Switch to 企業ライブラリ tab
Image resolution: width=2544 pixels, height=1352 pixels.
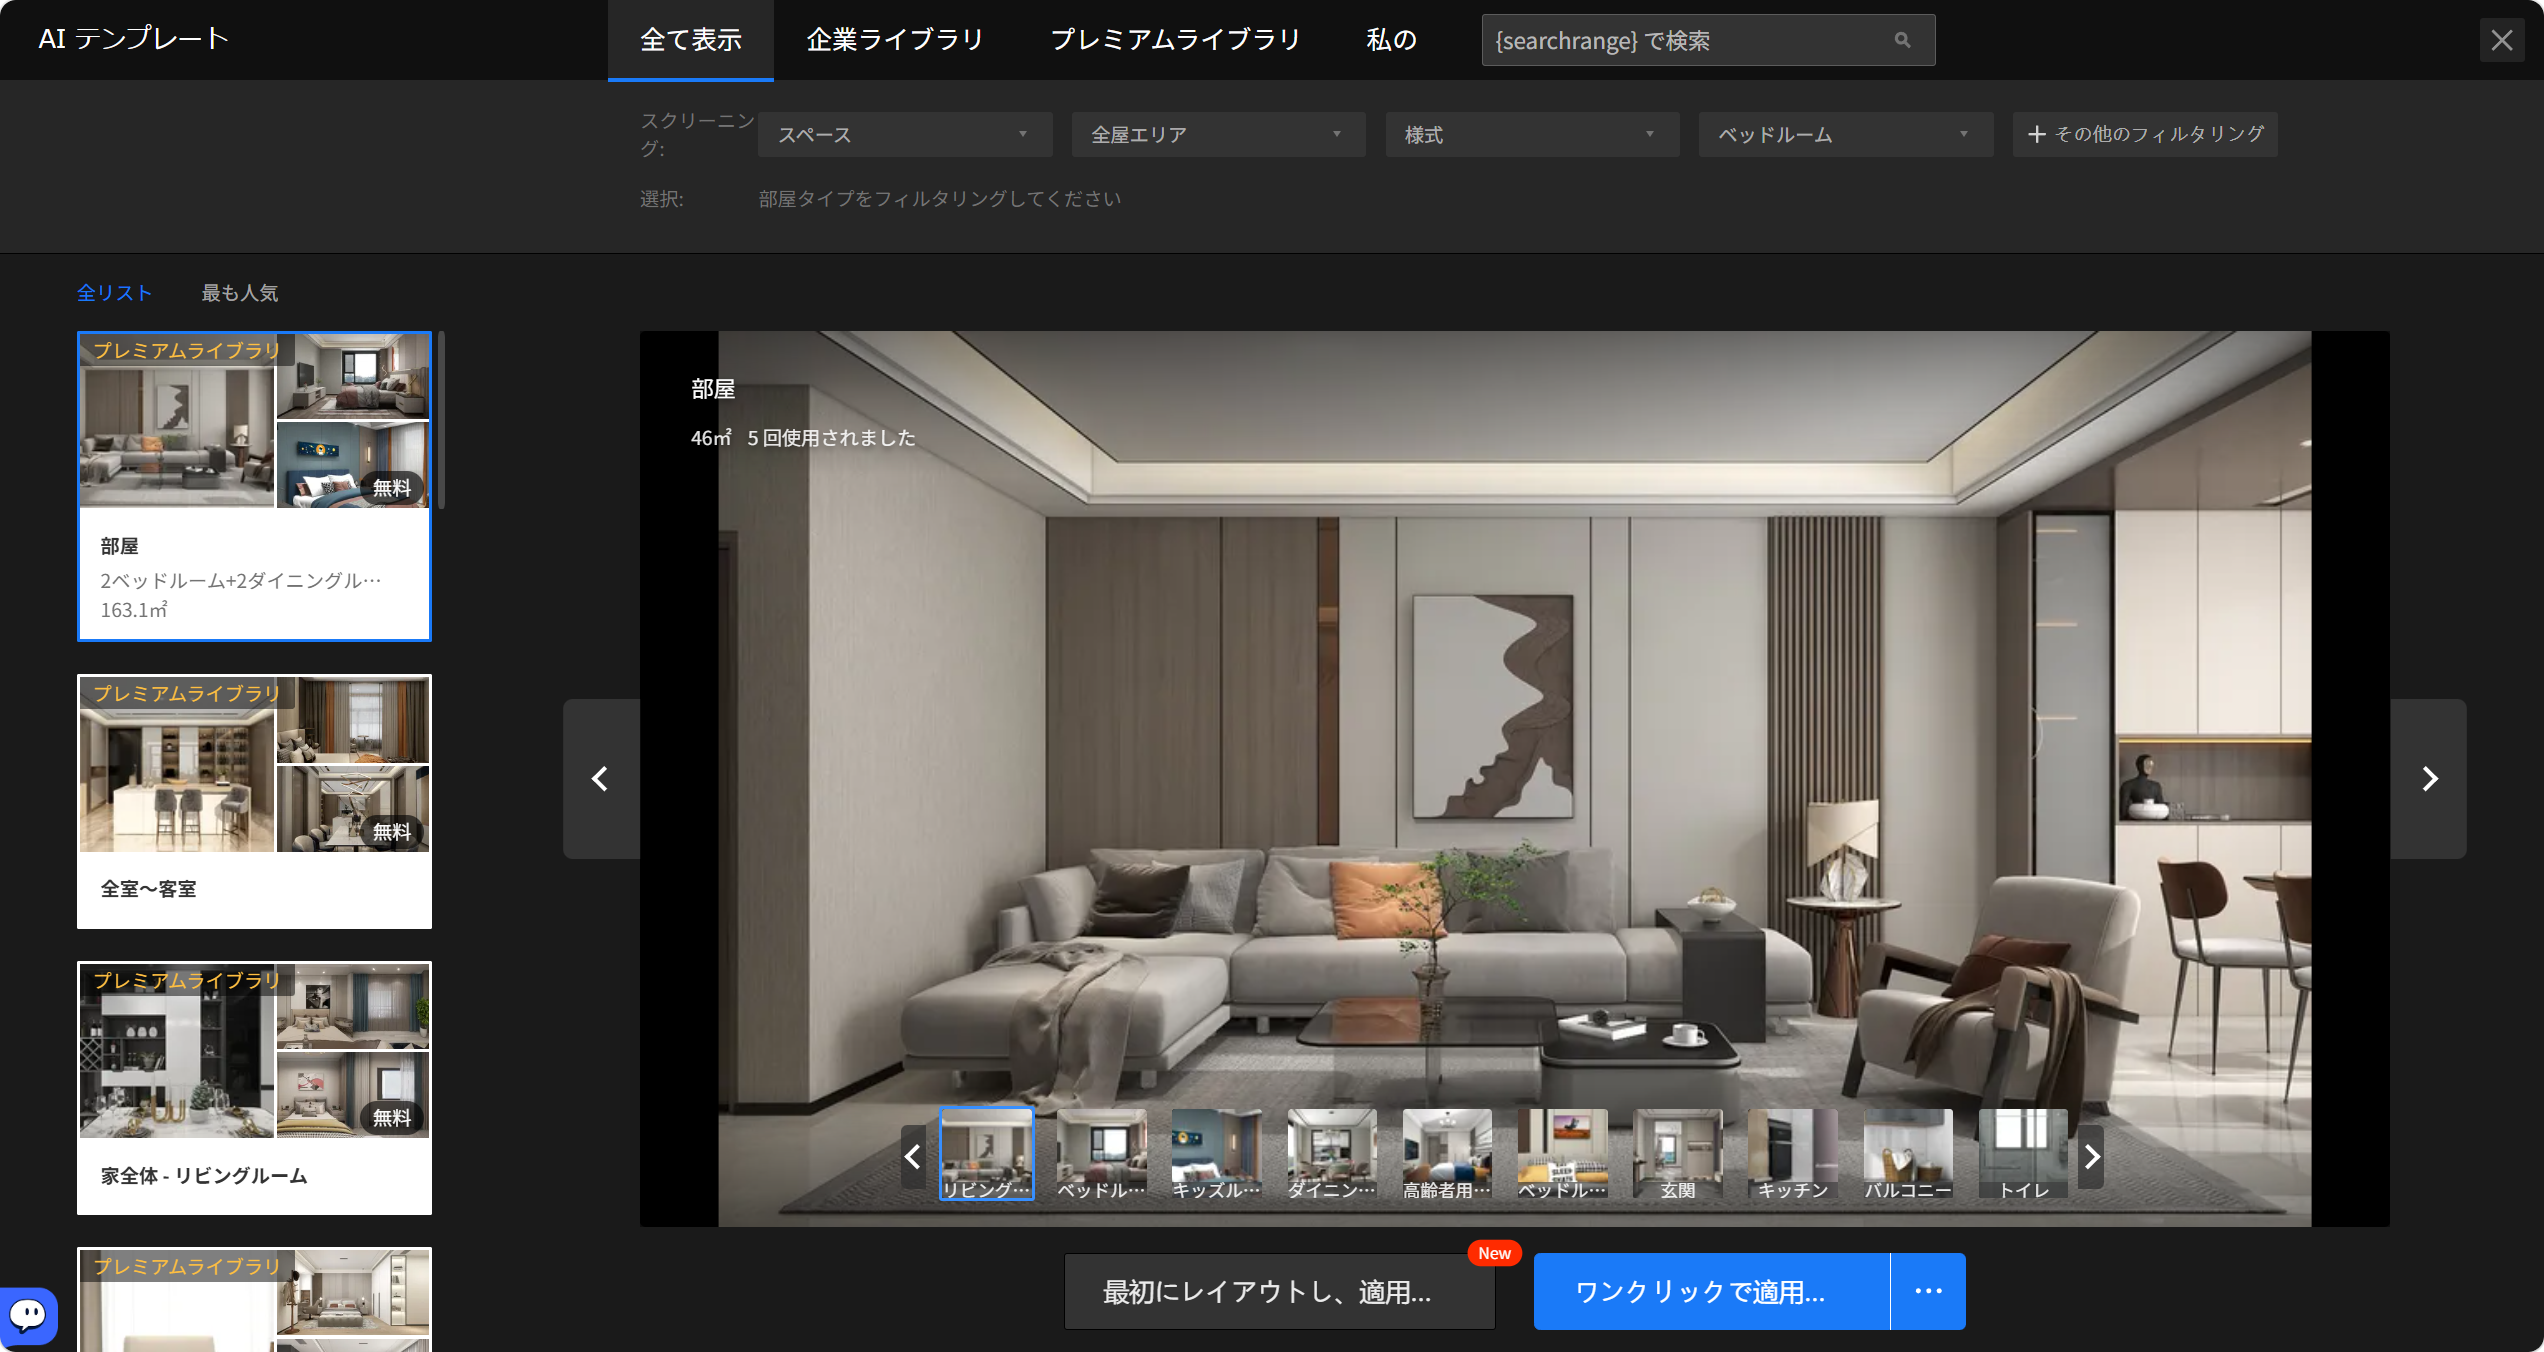(895, 40)
